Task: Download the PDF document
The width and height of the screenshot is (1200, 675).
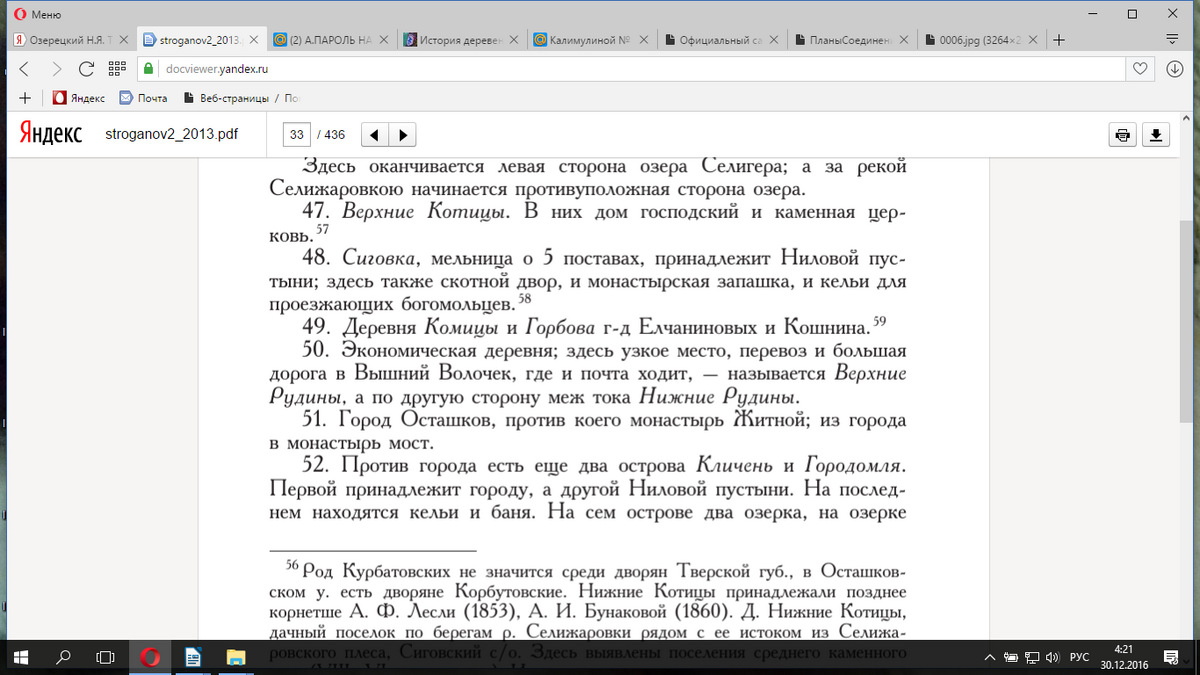Action: (1157, 135)
